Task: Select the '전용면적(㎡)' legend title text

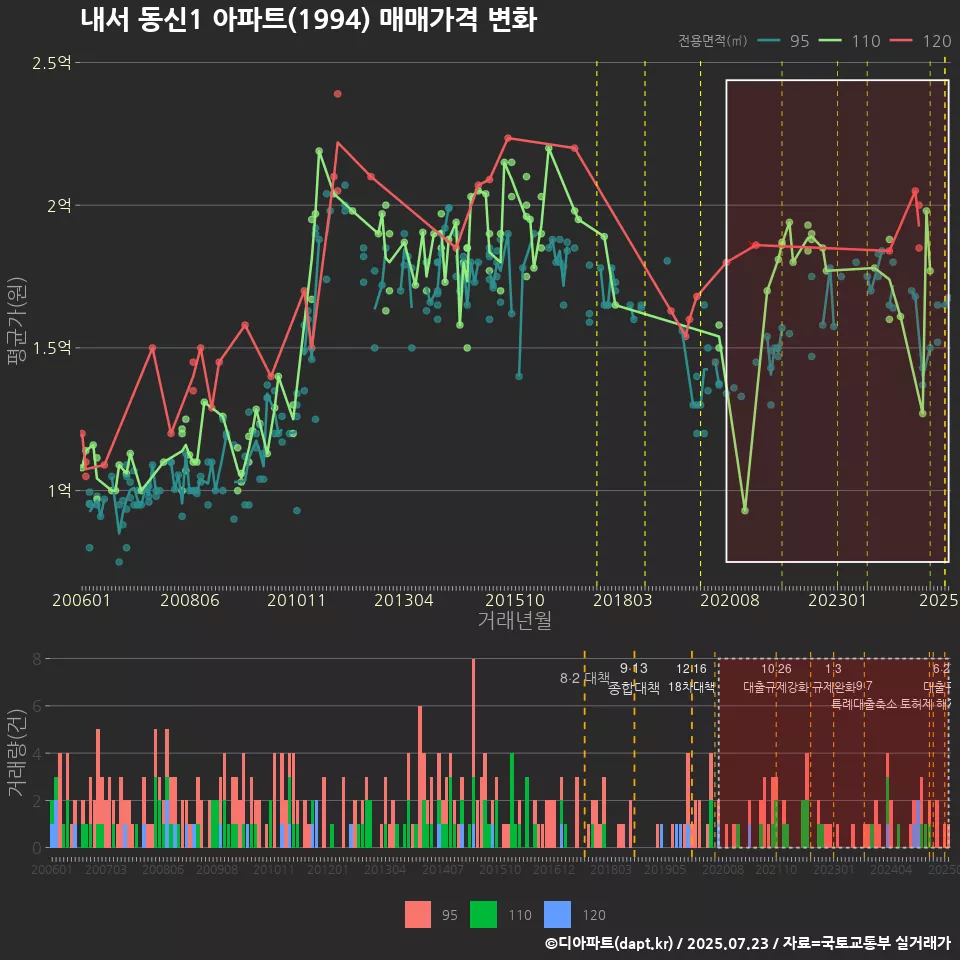Action: 712,40
